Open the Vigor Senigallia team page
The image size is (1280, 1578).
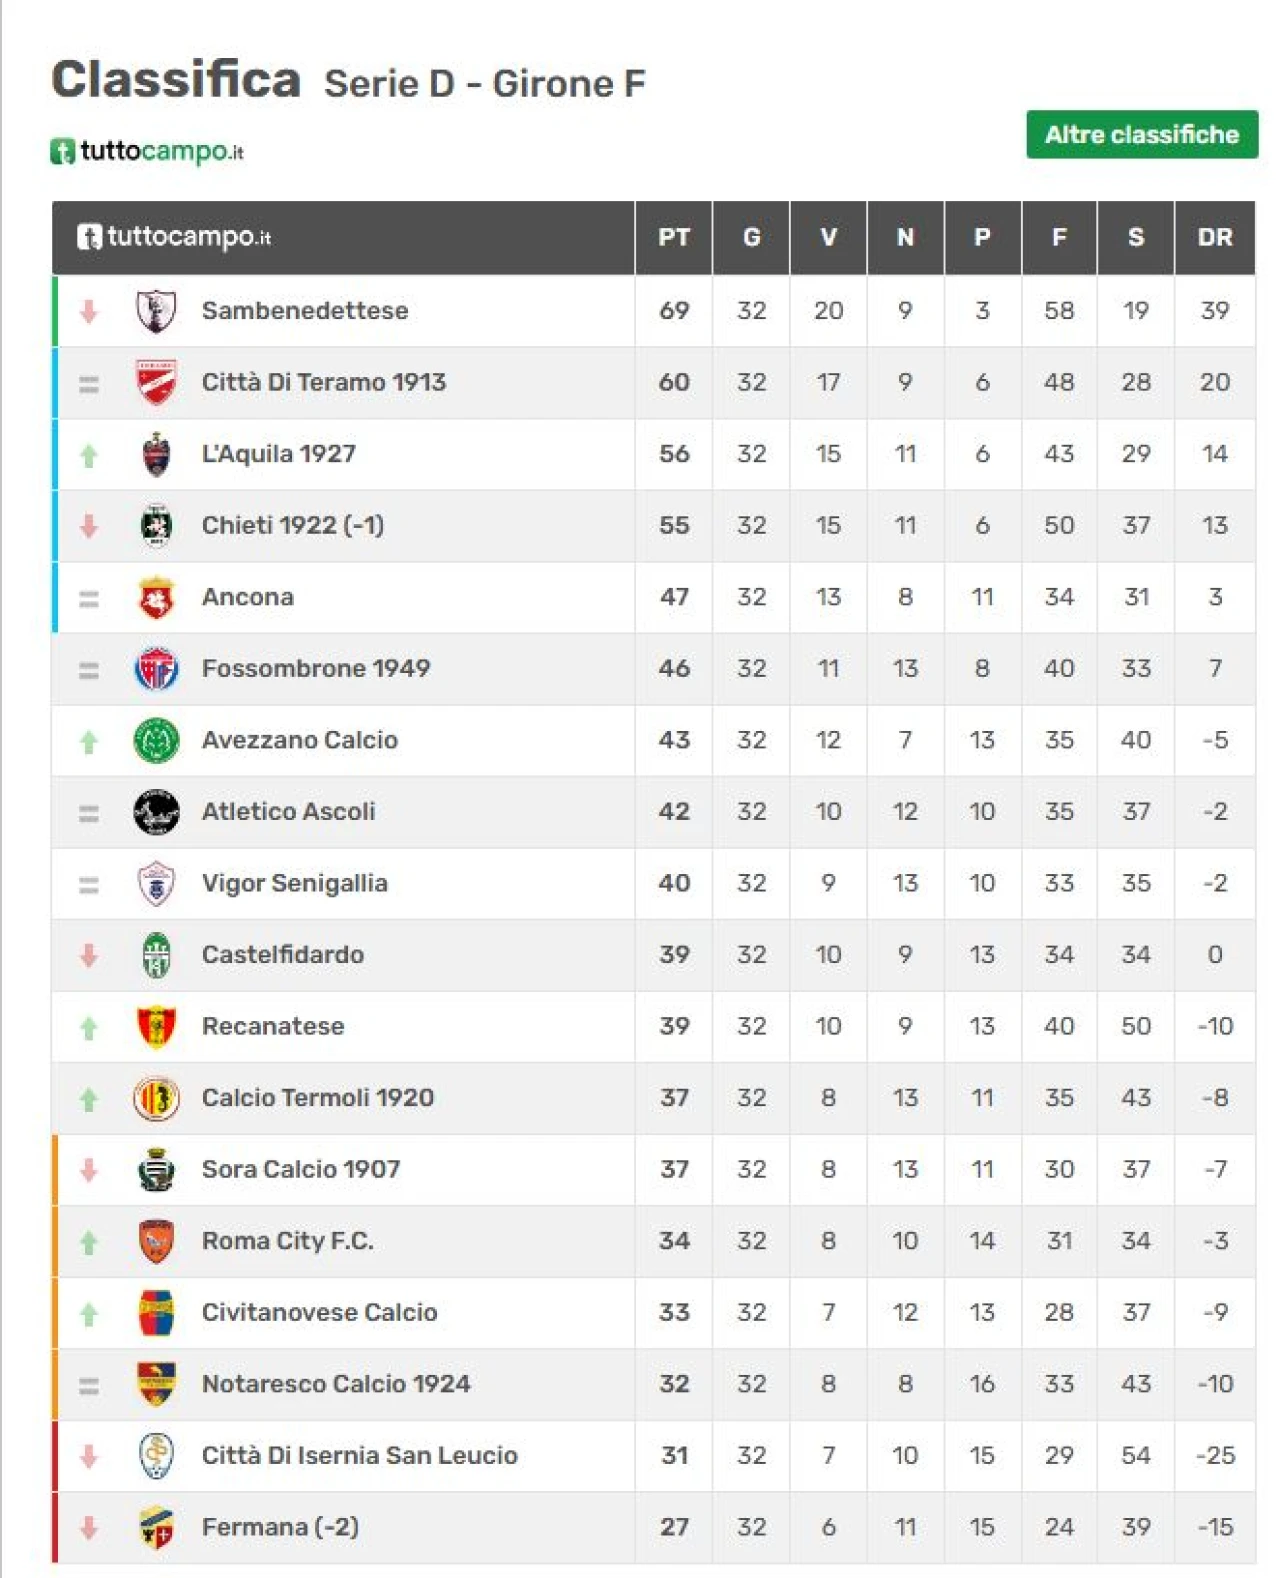click(295, 884)
